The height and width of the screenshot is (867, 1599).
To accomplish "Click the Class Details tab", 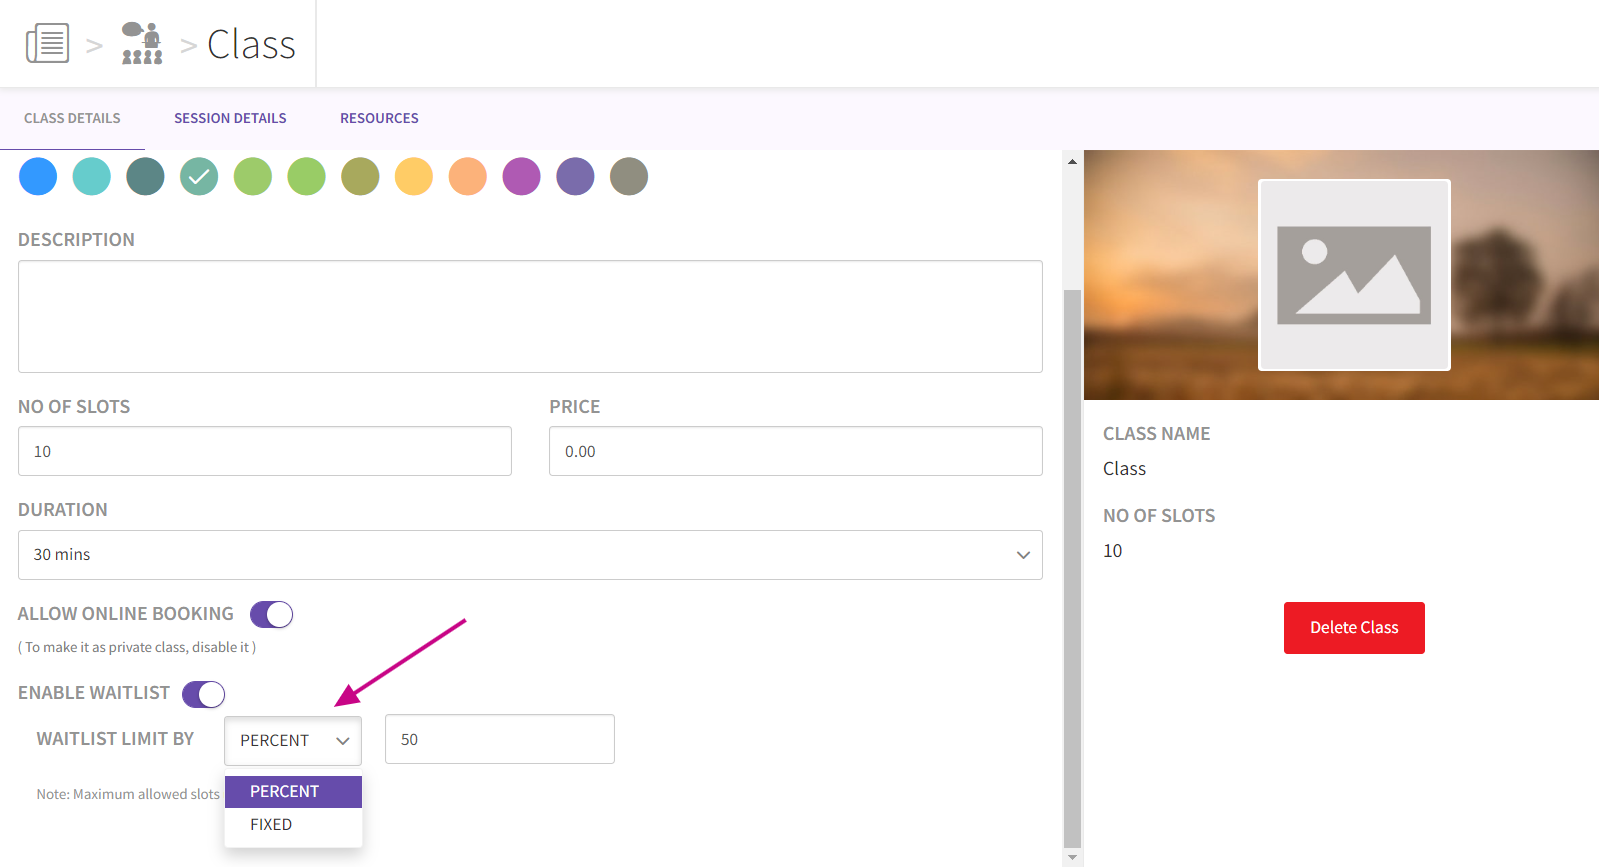I will (72, 118).
